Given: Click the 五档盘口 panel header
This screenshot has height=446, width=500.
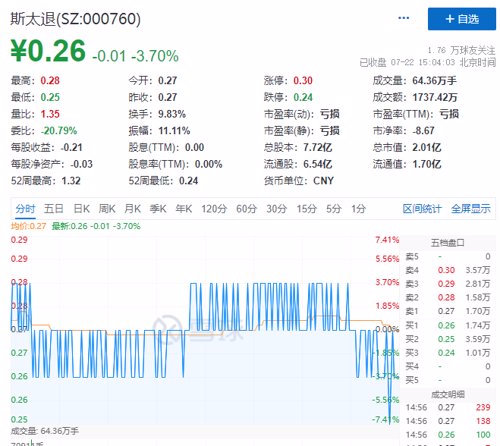Looking at the screenshot, I should 447,243.
